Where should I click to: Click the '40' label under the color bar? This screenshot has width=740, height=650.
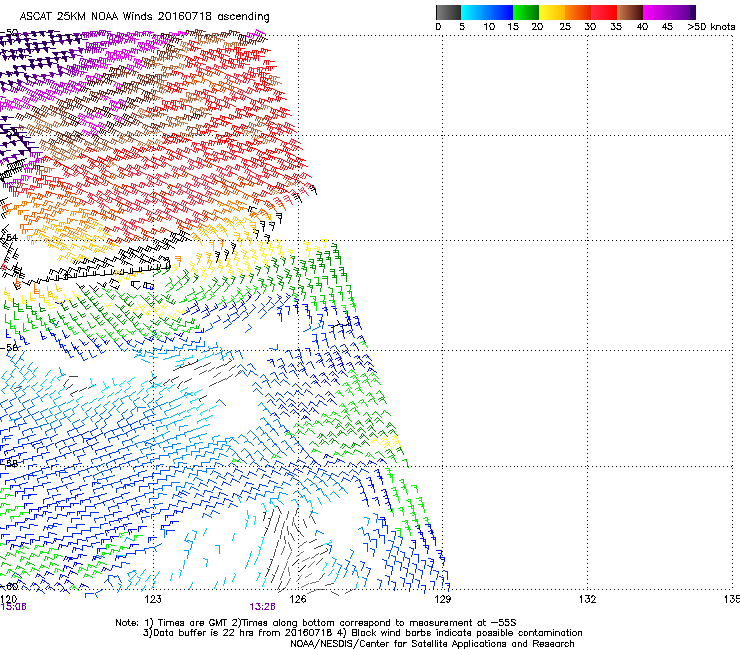pos(642,27)
